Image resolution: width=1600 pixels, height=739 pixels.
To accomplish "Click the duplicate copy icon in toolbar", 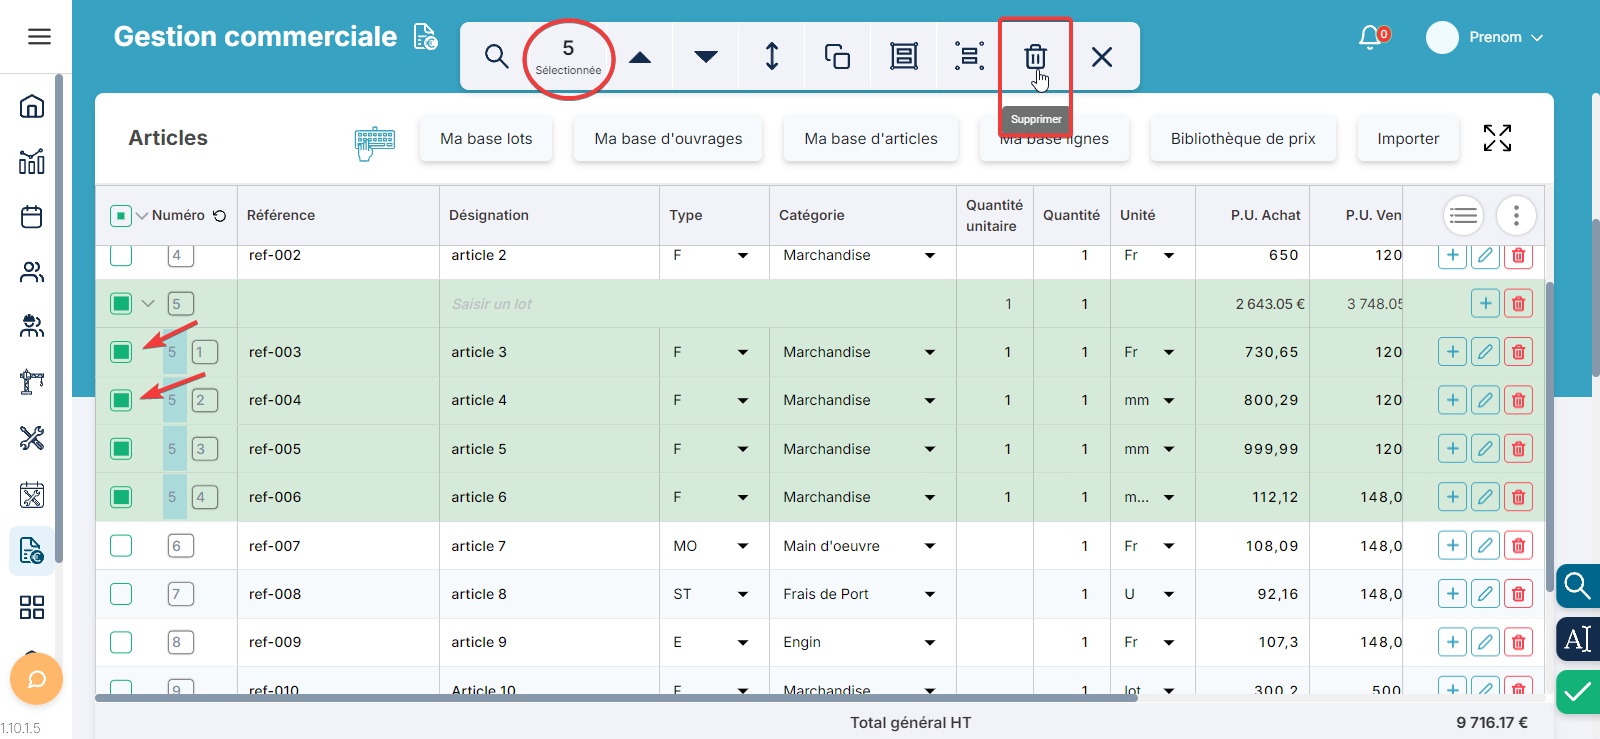I will click(x=837, y=56).
